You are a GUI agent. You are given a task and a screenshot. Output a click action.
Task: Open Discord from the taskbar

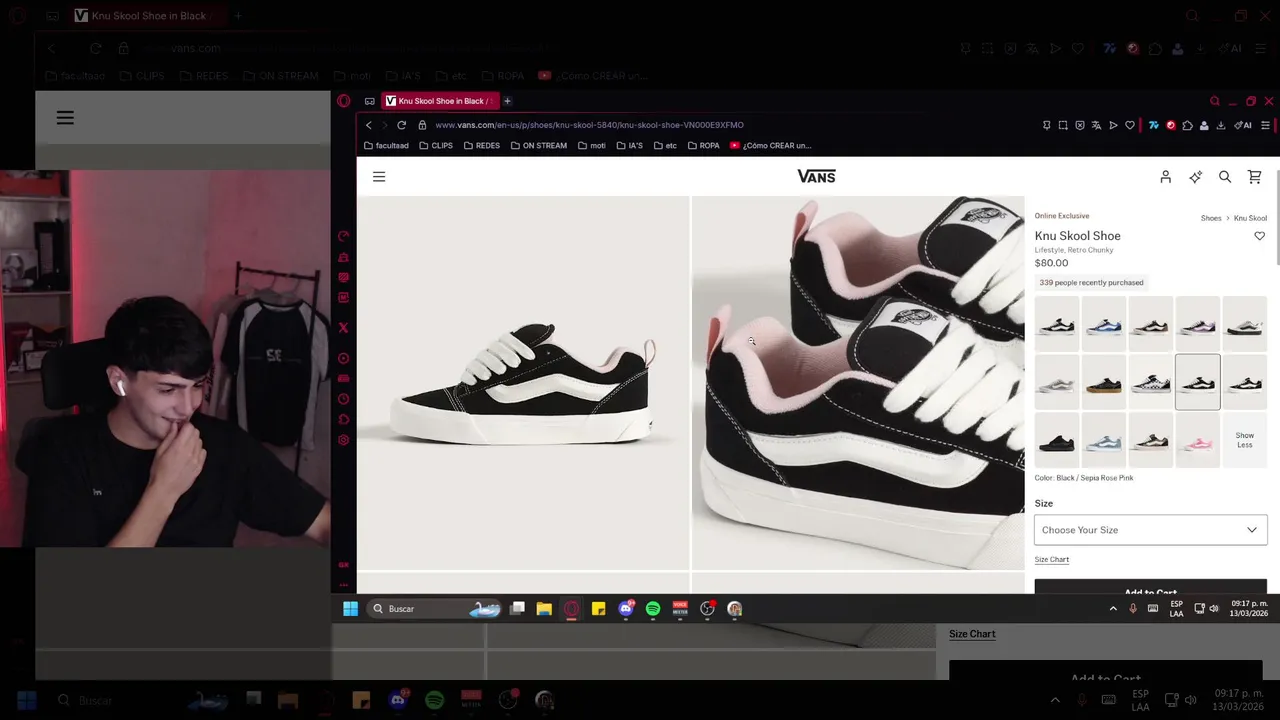tap(626, 608)
